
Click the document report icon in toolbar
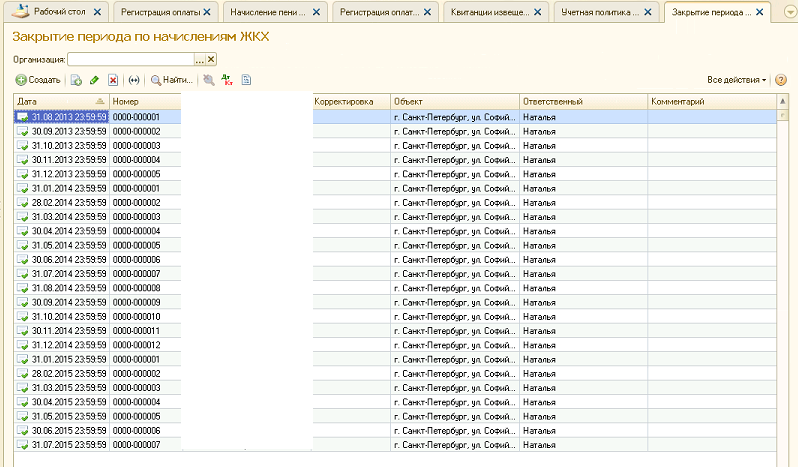pos(246,80)
